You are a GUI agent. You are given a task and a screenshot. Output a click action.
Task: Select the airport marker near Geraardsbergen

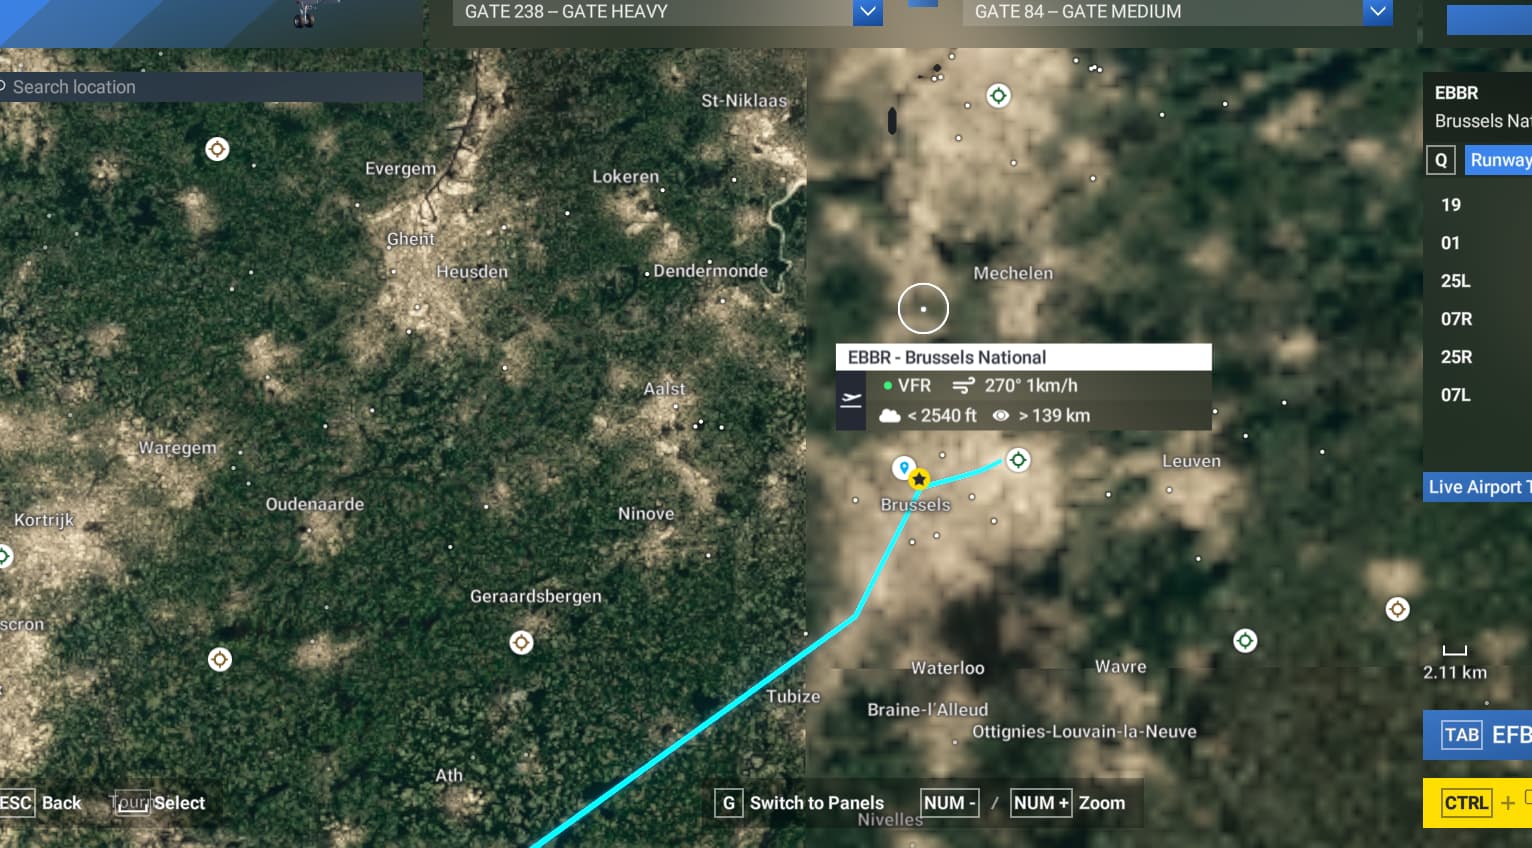coord(521,642)
